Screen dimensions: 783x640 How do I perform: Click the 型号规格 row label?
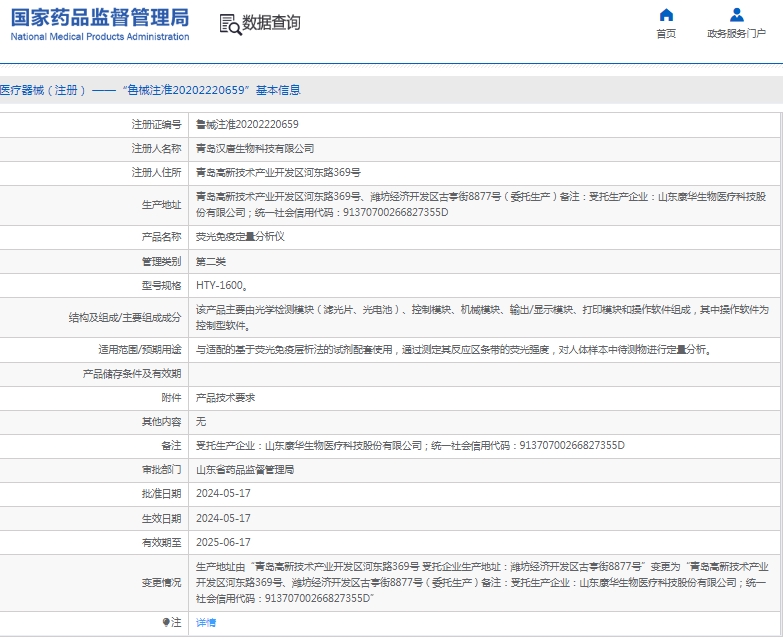click(161, 286)
